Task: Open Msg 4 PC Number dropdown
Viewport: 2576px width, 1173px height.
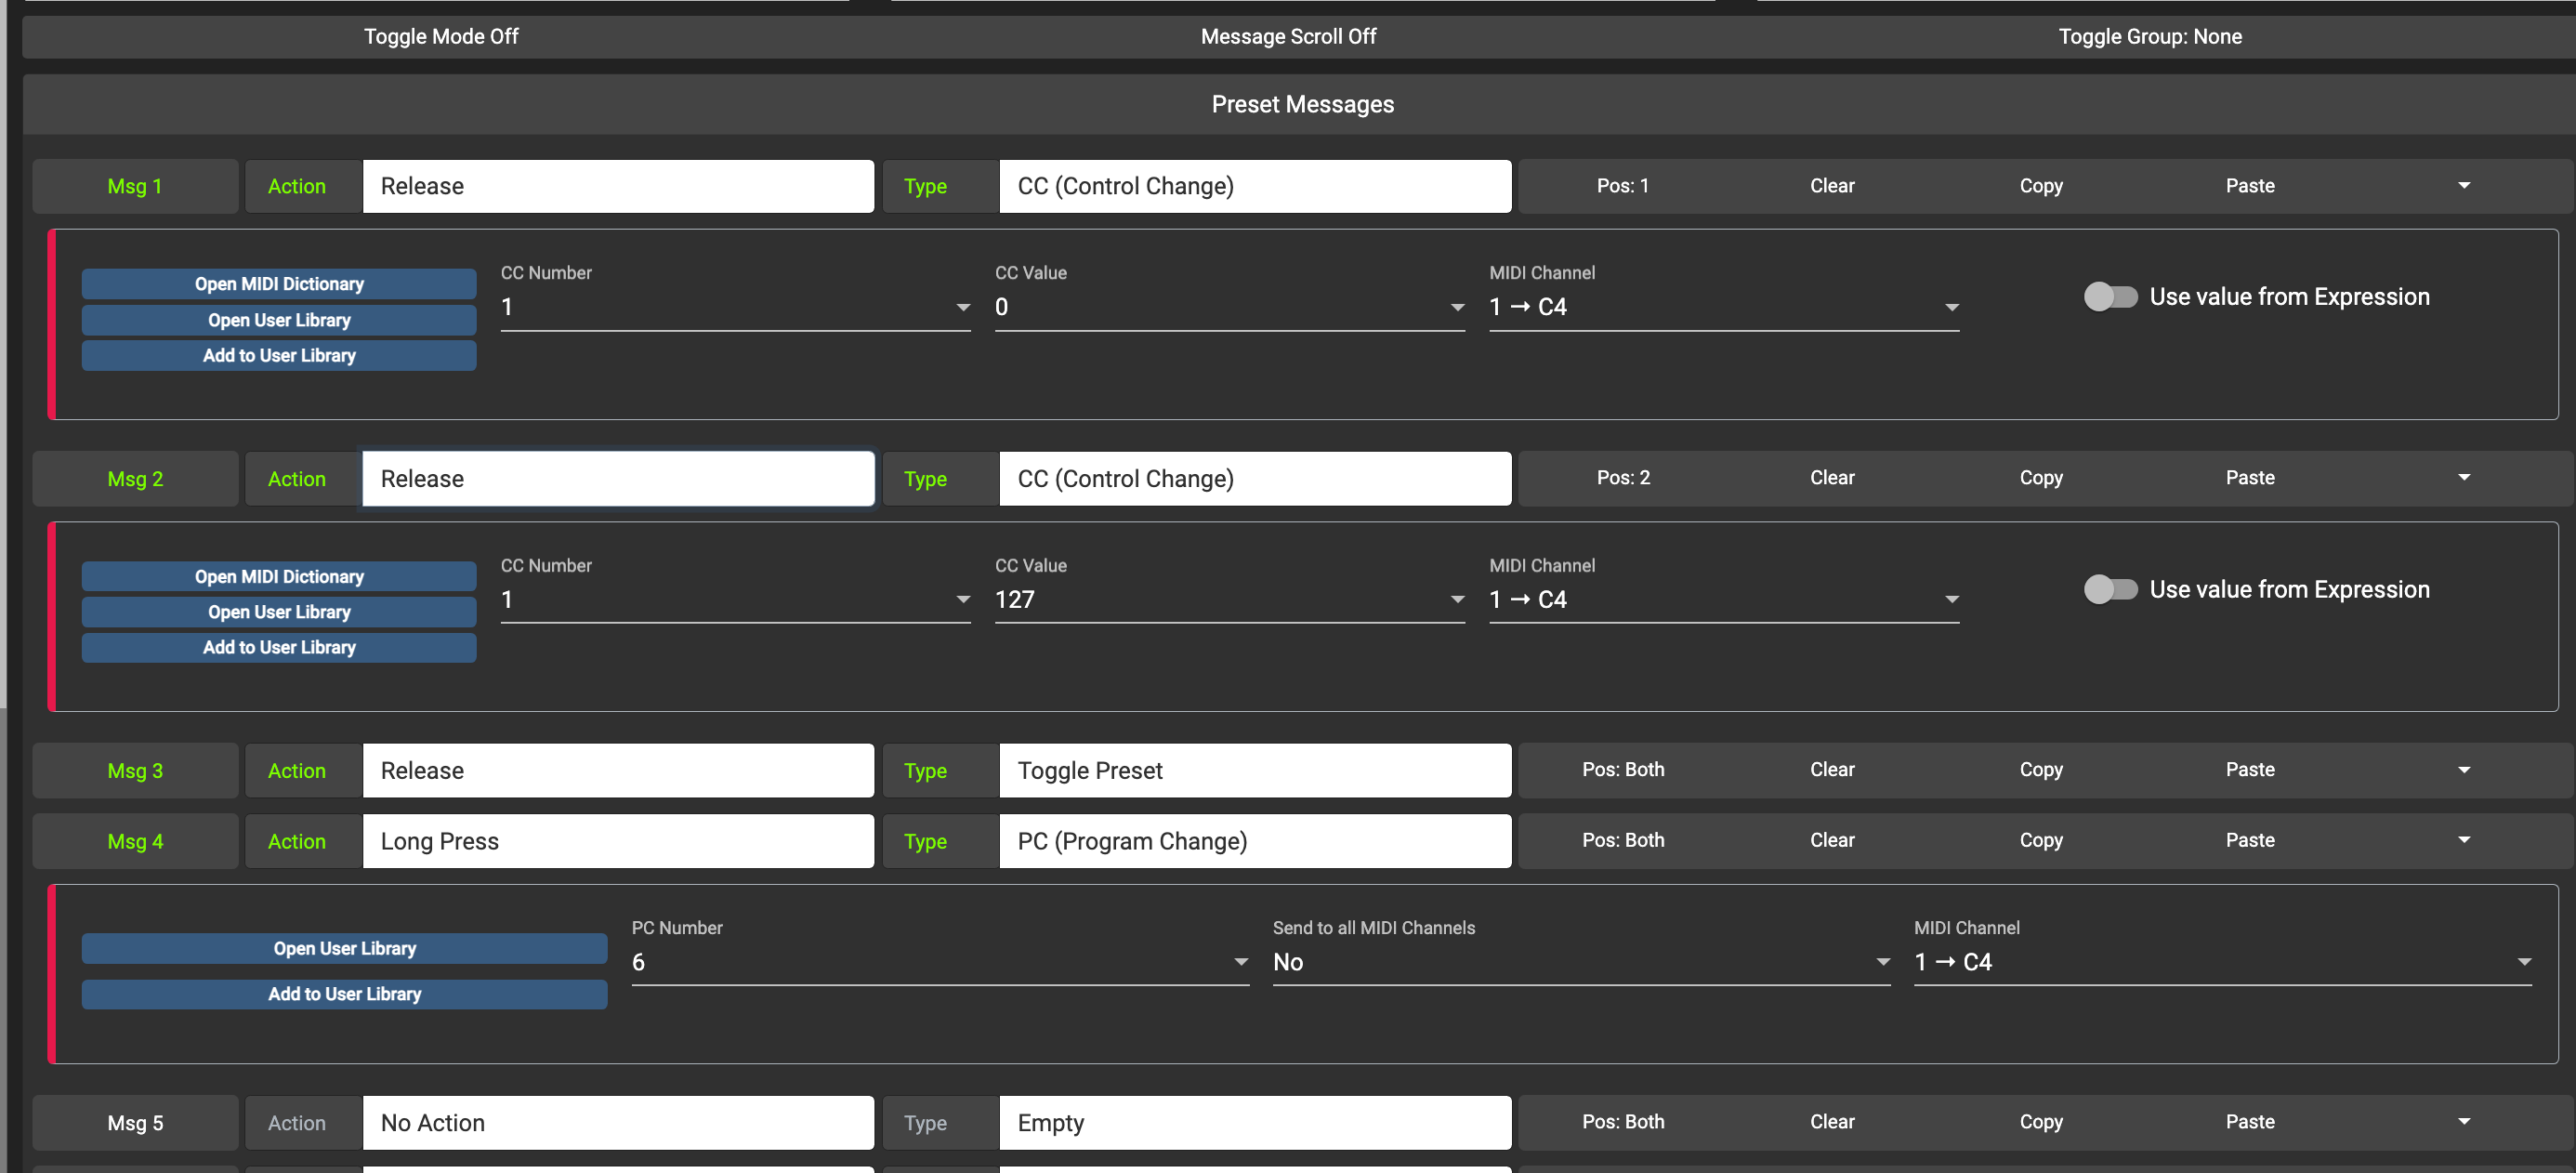Action: [x=939, y=962]
